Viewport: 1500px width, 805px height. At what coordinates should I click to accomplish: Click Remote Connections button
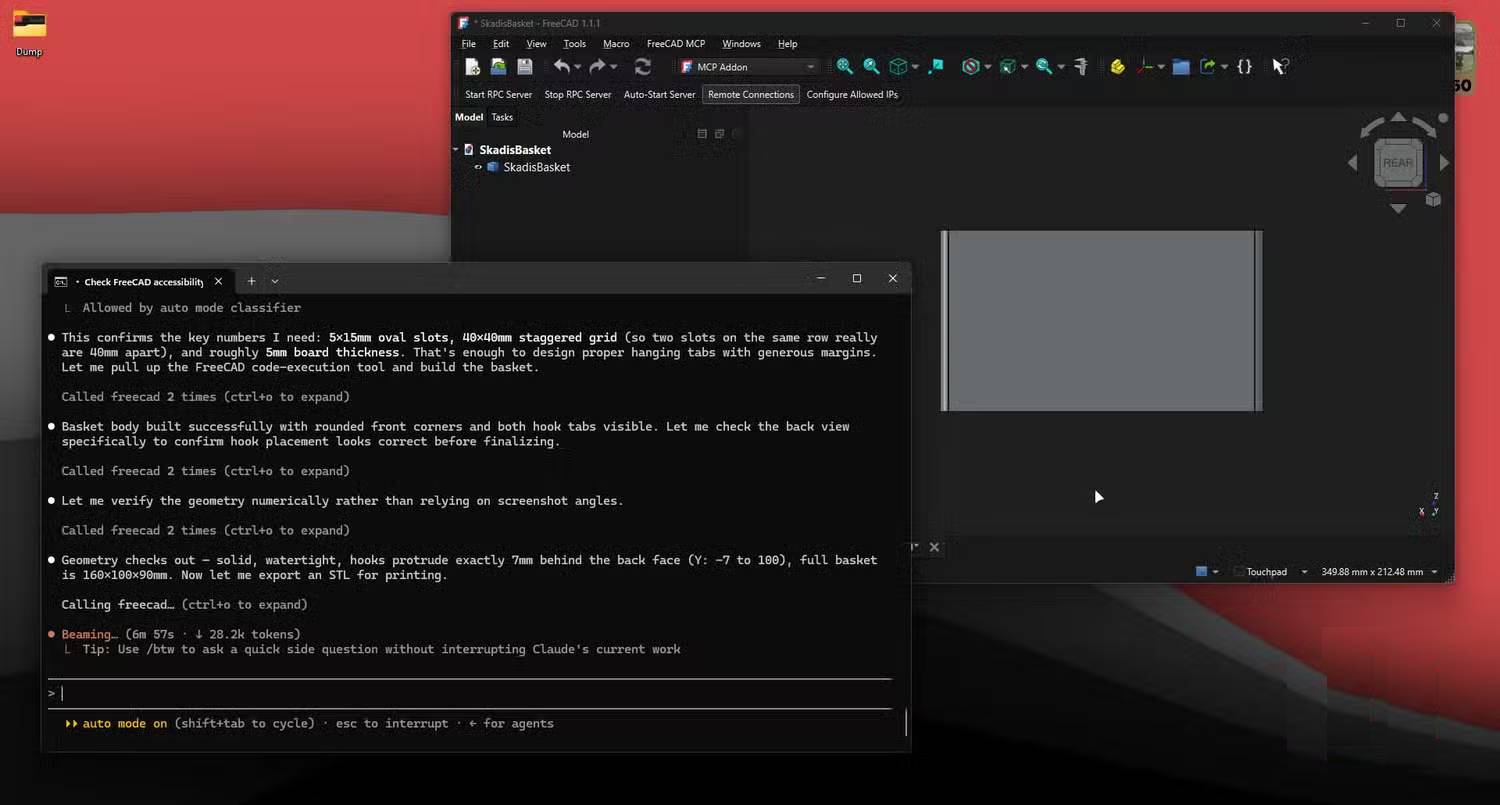tap(751, 94)
